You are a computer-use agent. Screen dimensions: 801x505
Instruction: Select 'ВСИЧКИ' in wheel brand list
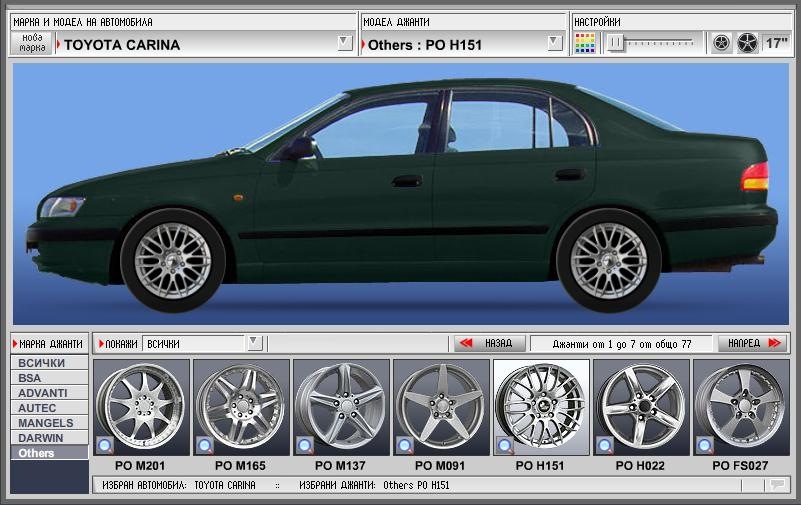point(50,363)
